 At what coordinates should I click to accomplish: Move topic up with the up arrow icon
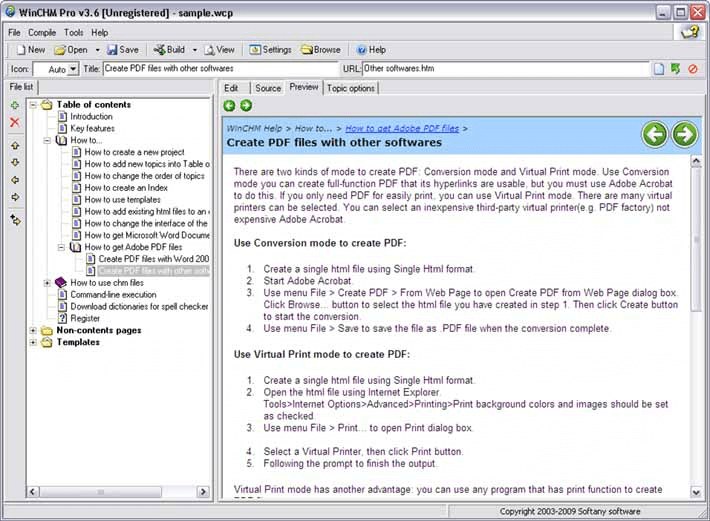[x=14, y=145]
